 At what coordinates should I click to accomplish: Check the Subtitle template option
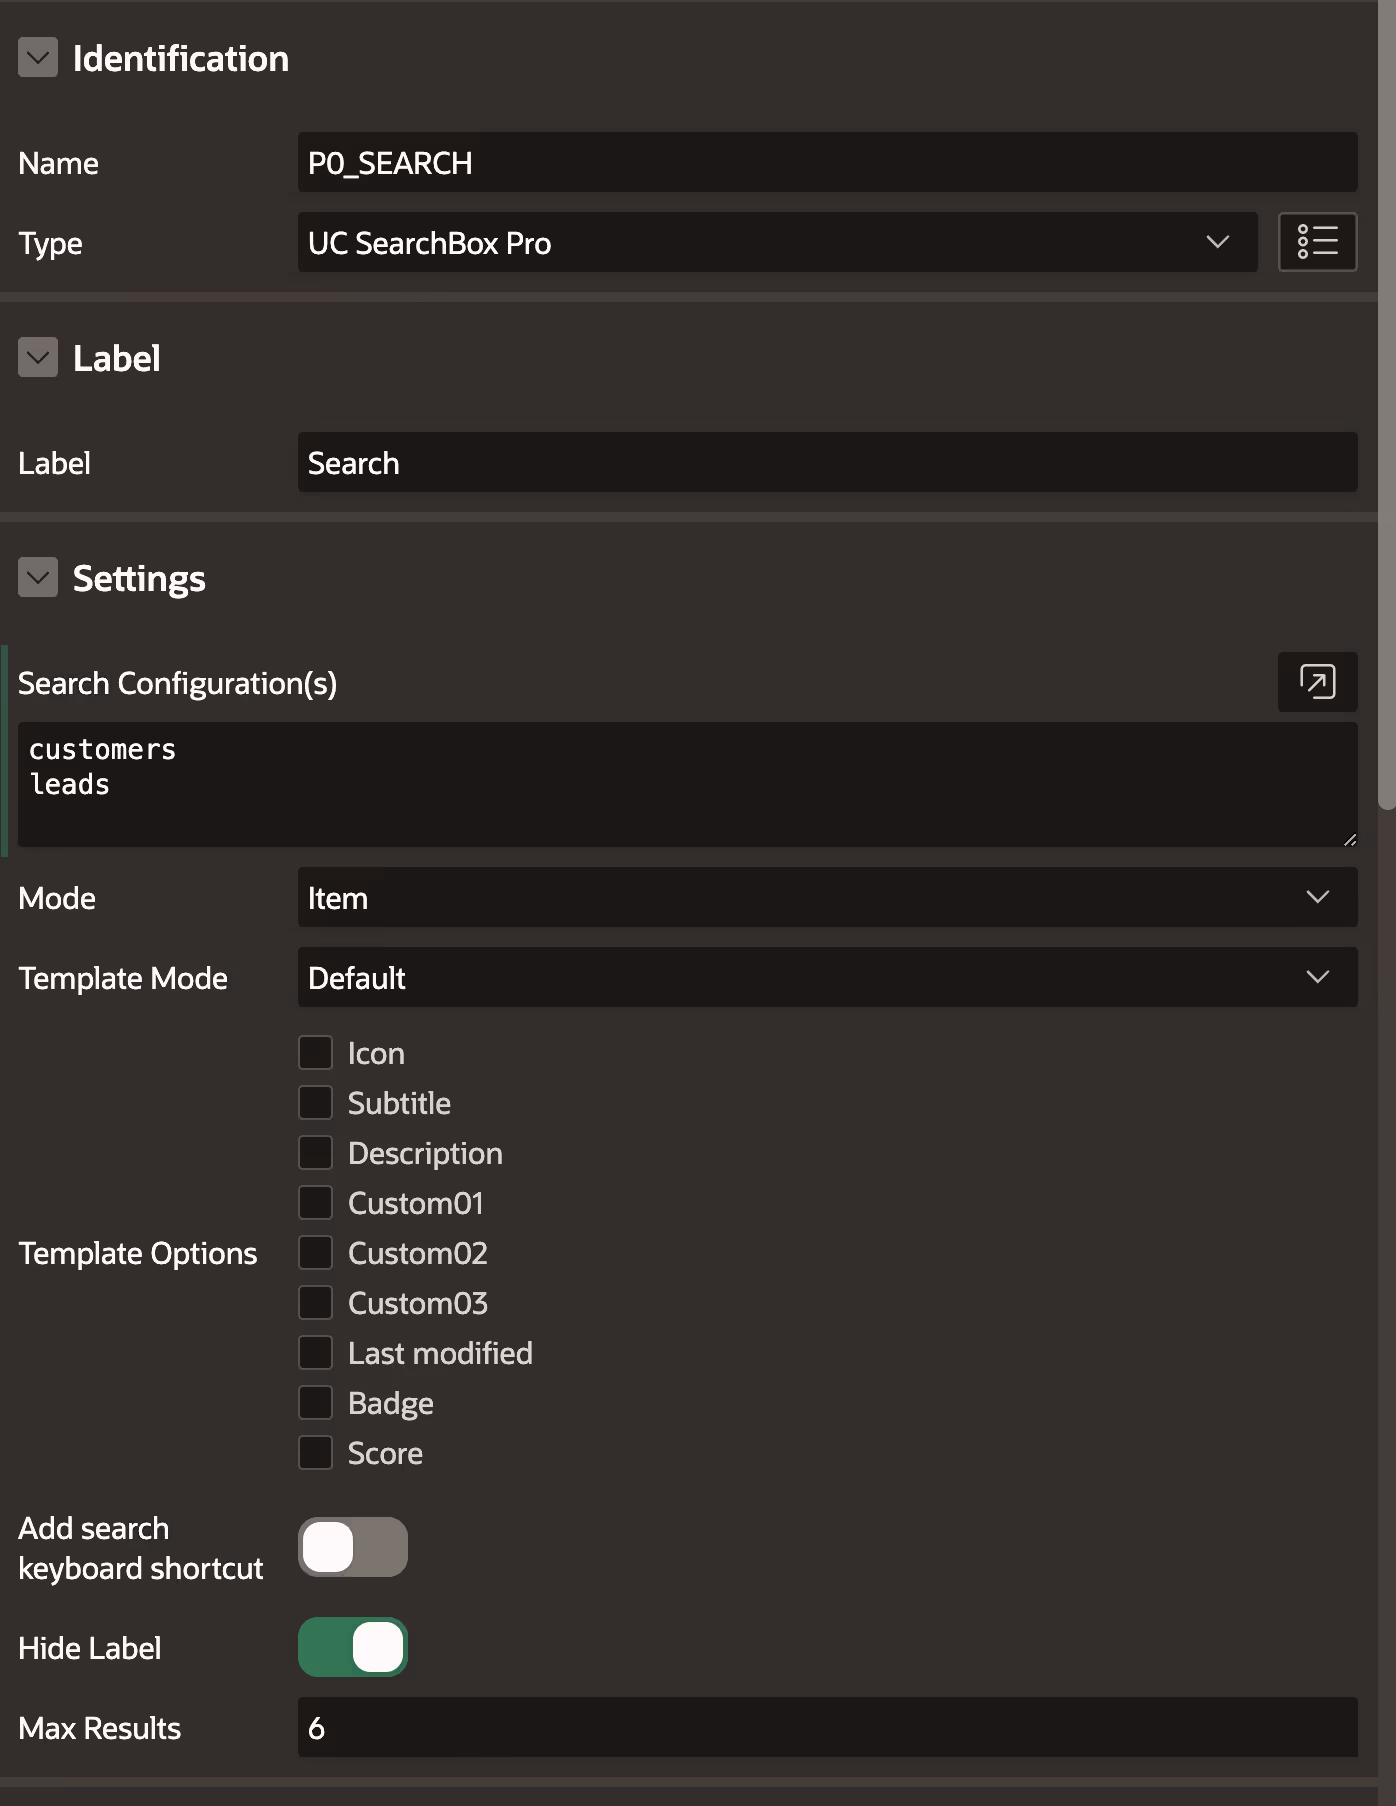(316, 1103)
